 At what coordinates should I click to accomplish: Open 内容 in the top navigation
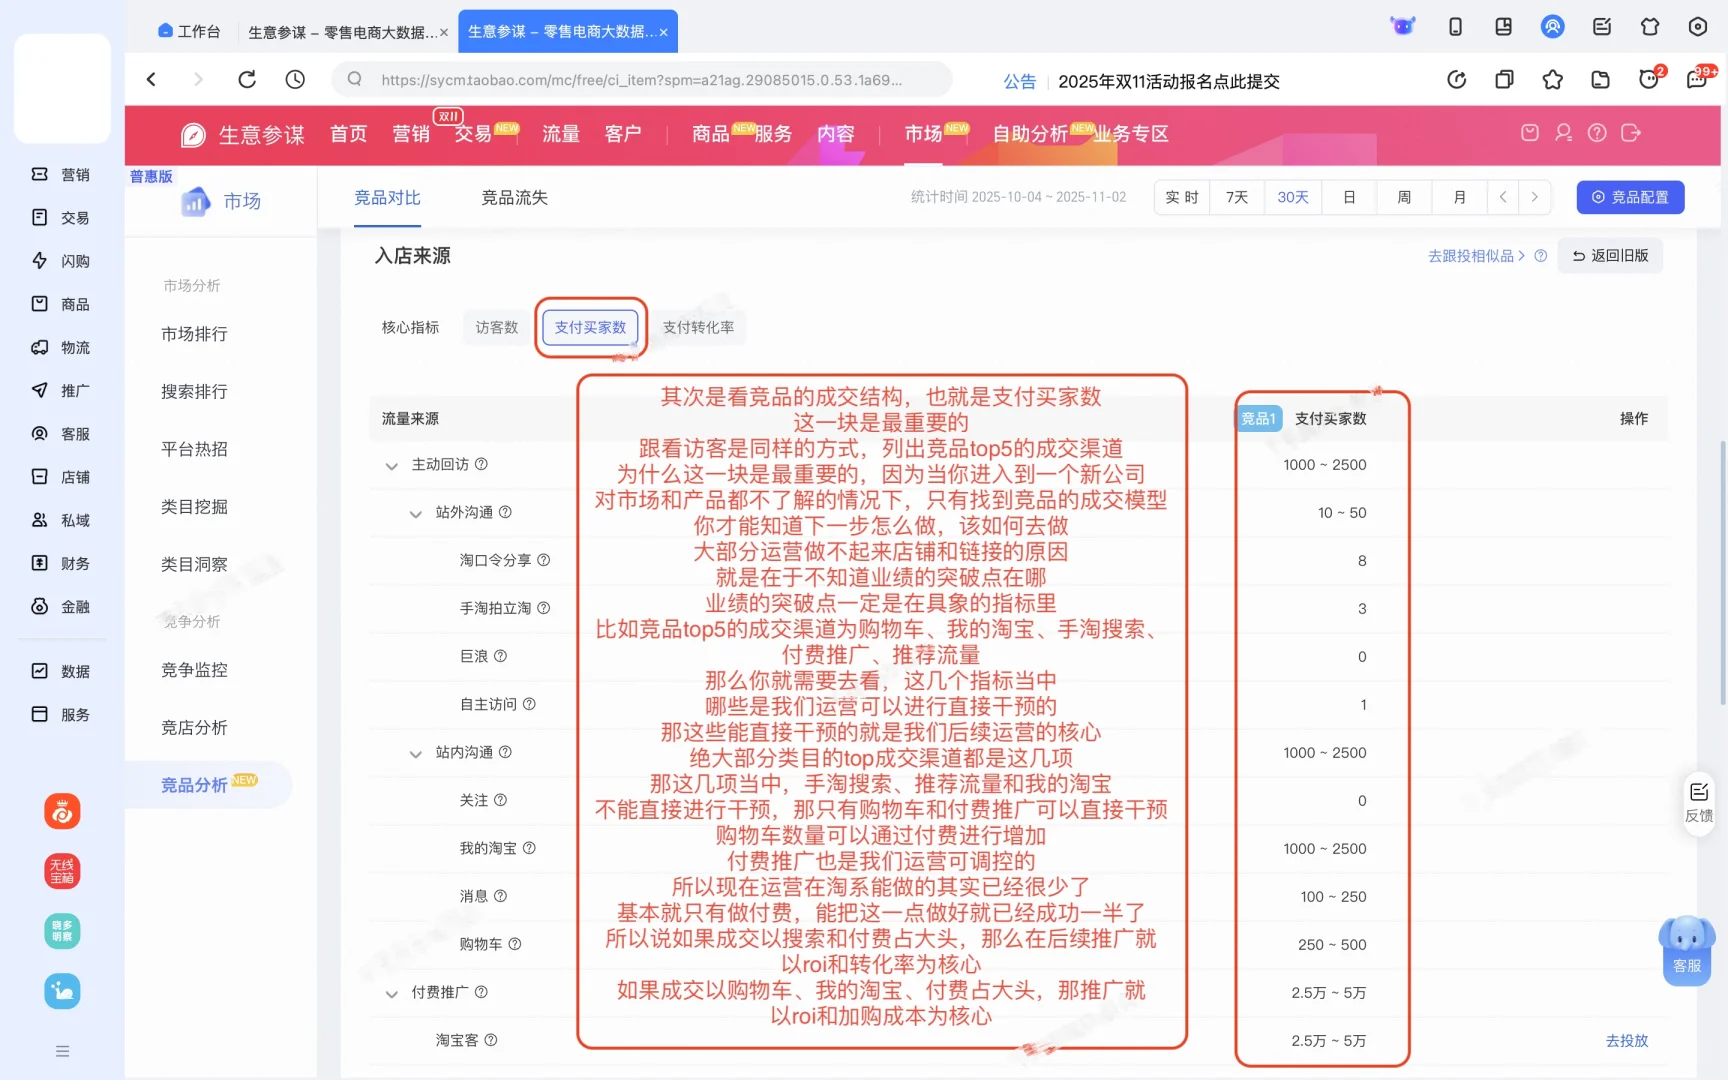[836, 134]
